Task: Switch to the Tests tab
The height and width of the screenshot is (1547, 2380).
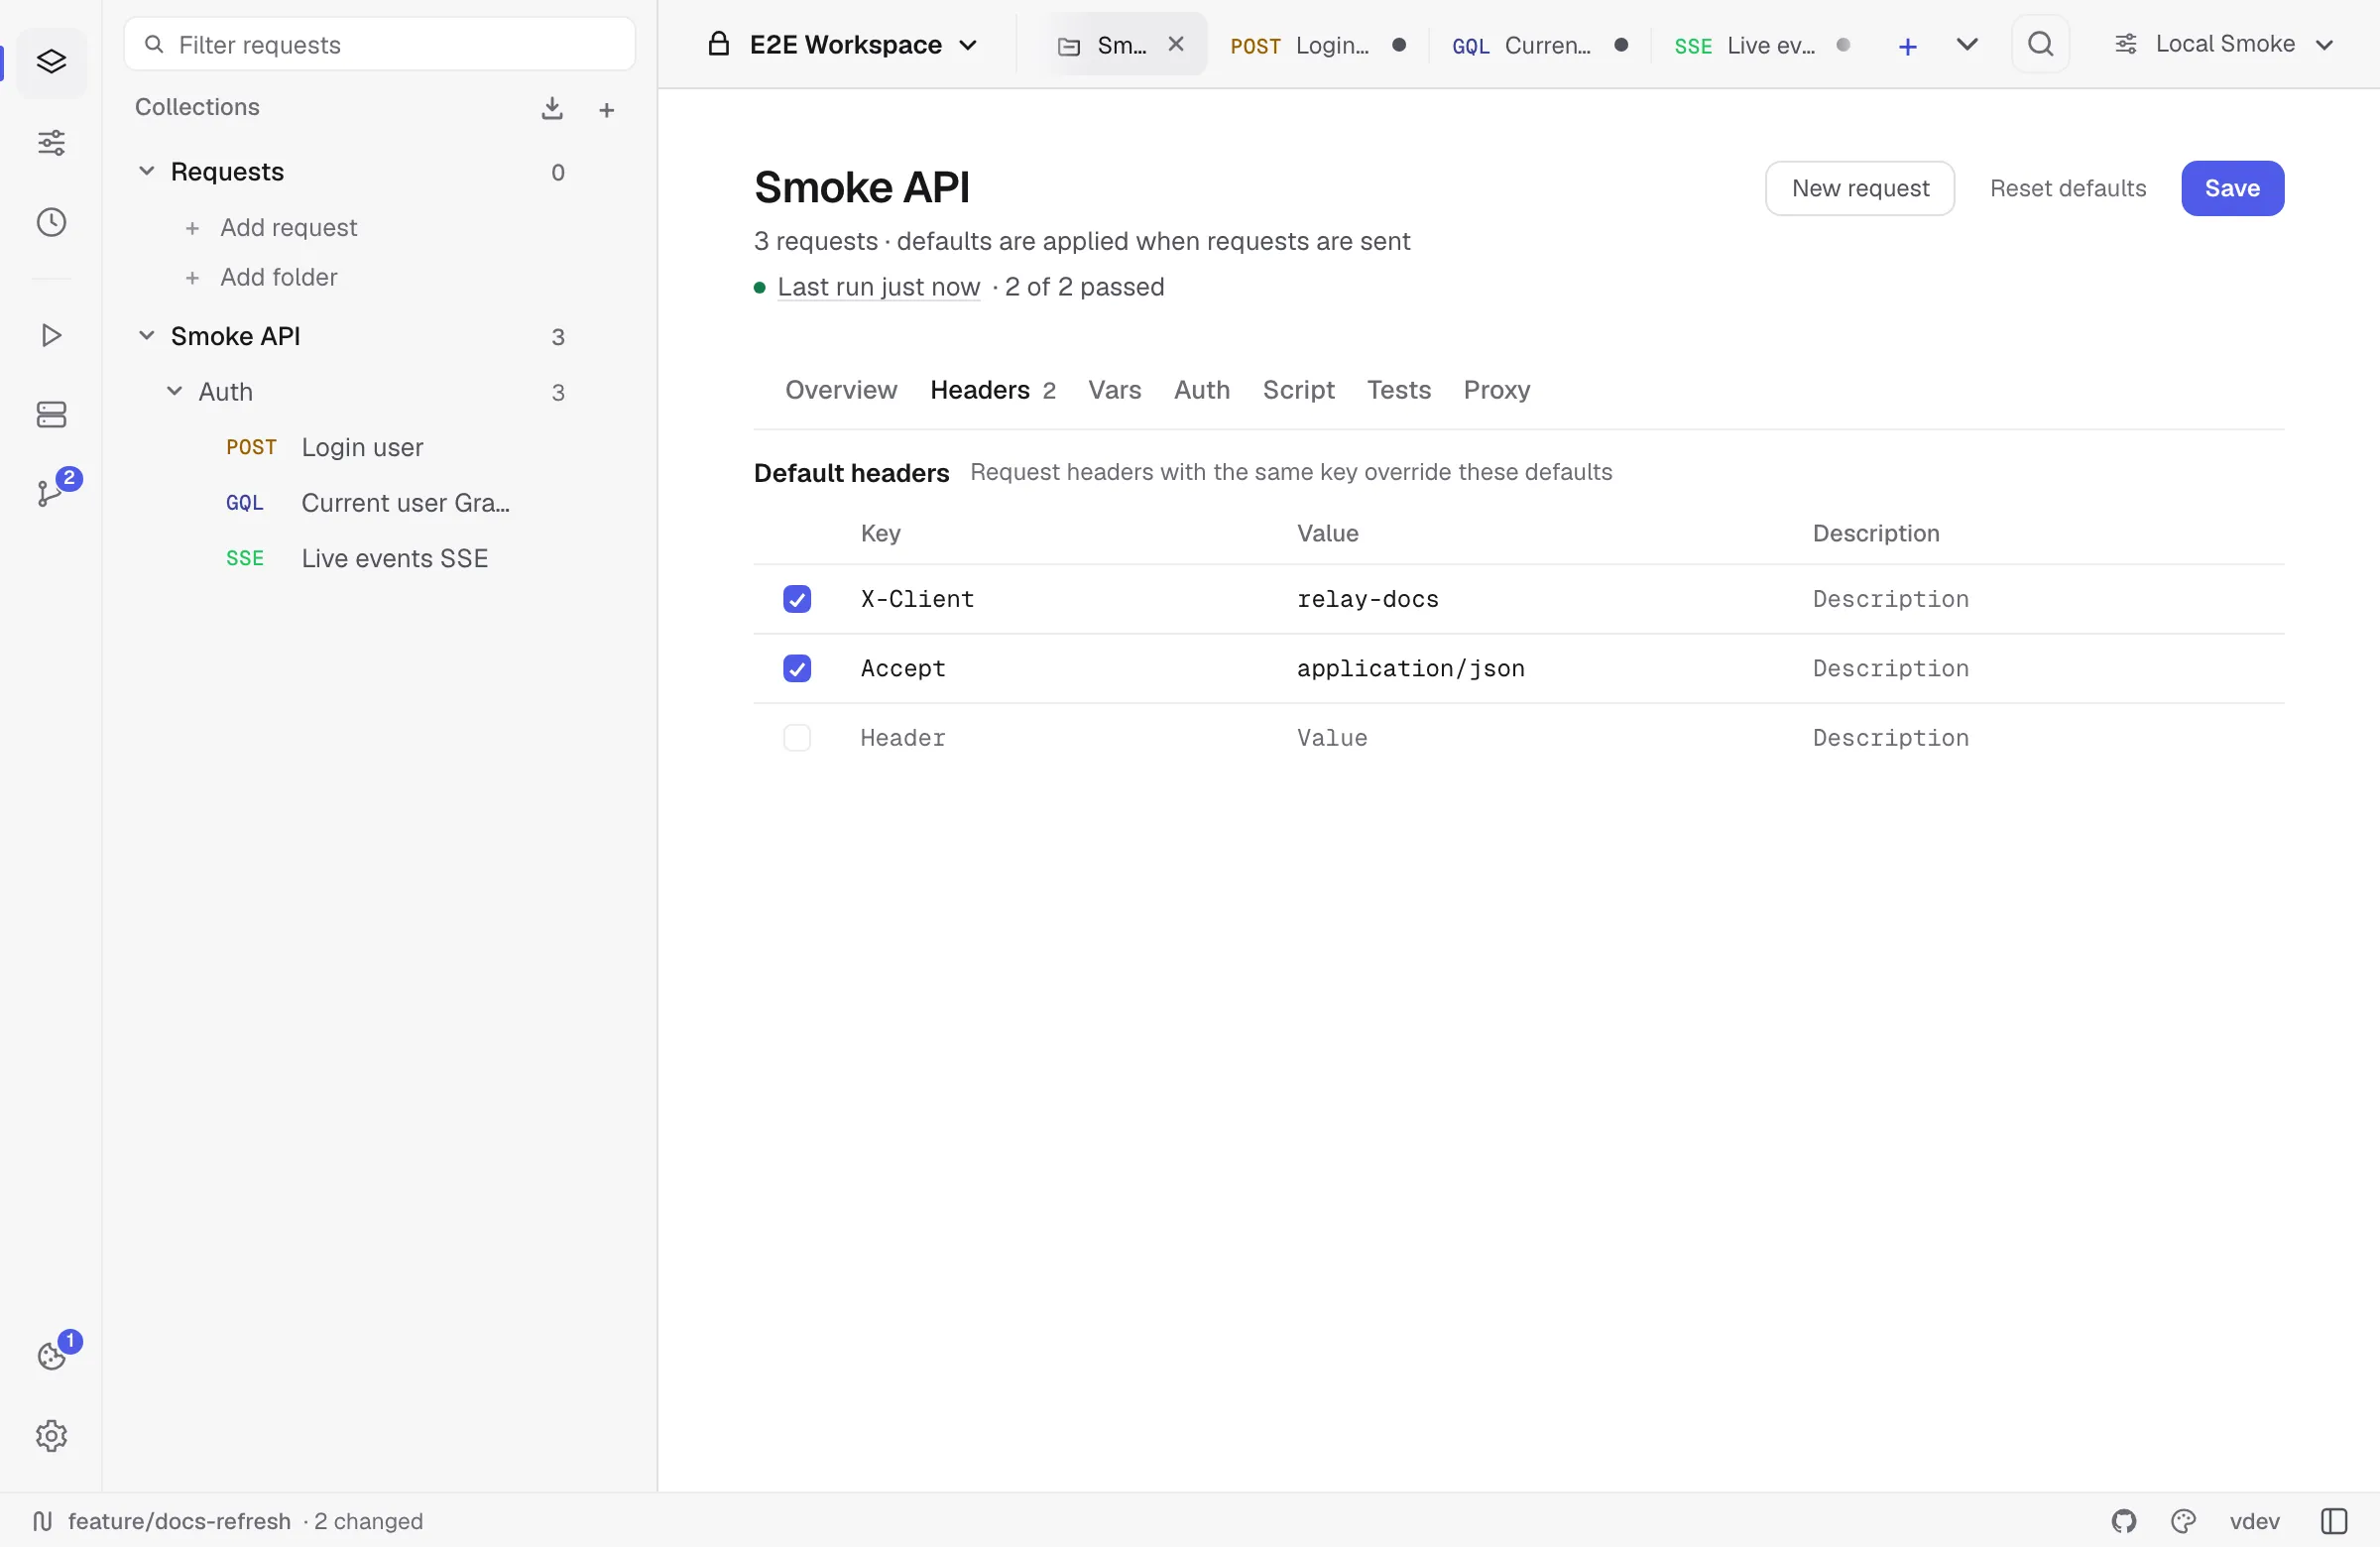Action: tap(1398, 390)
